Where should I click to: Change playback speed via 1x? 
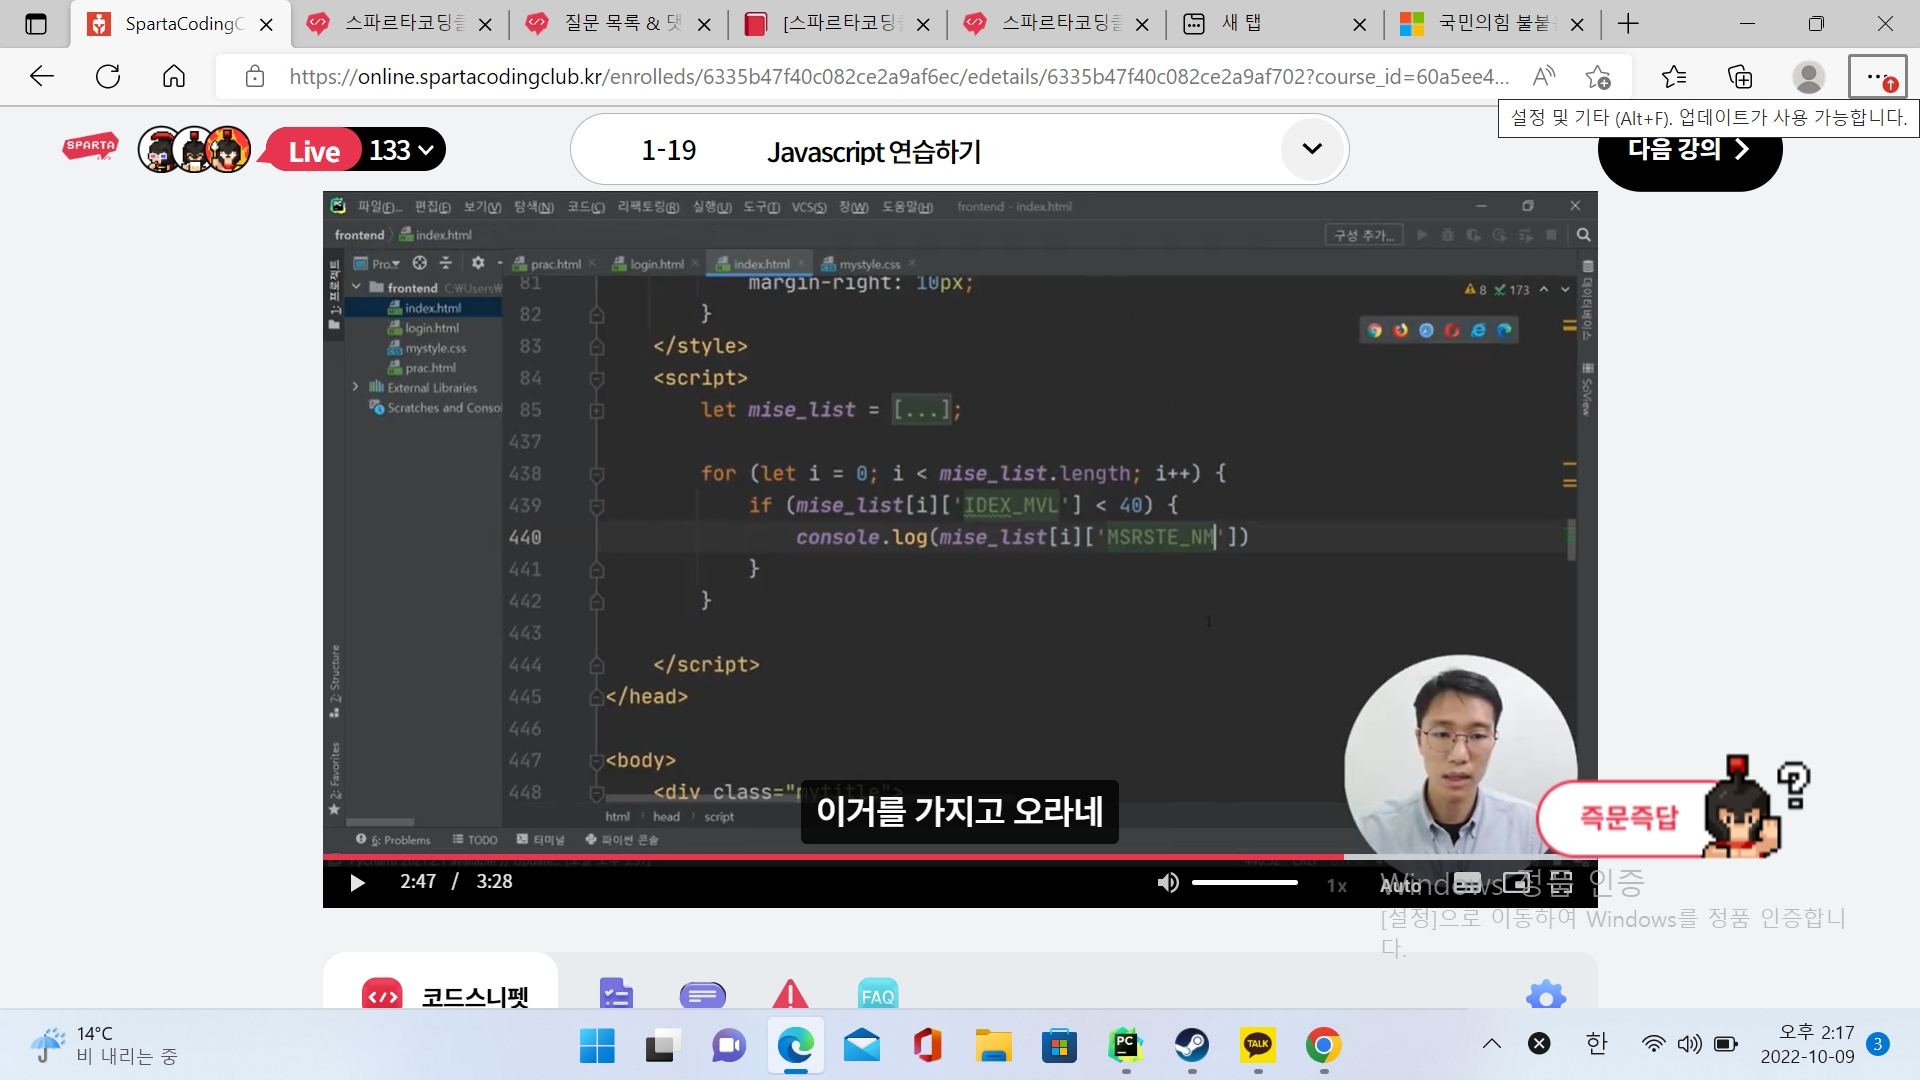[1337, 885]
